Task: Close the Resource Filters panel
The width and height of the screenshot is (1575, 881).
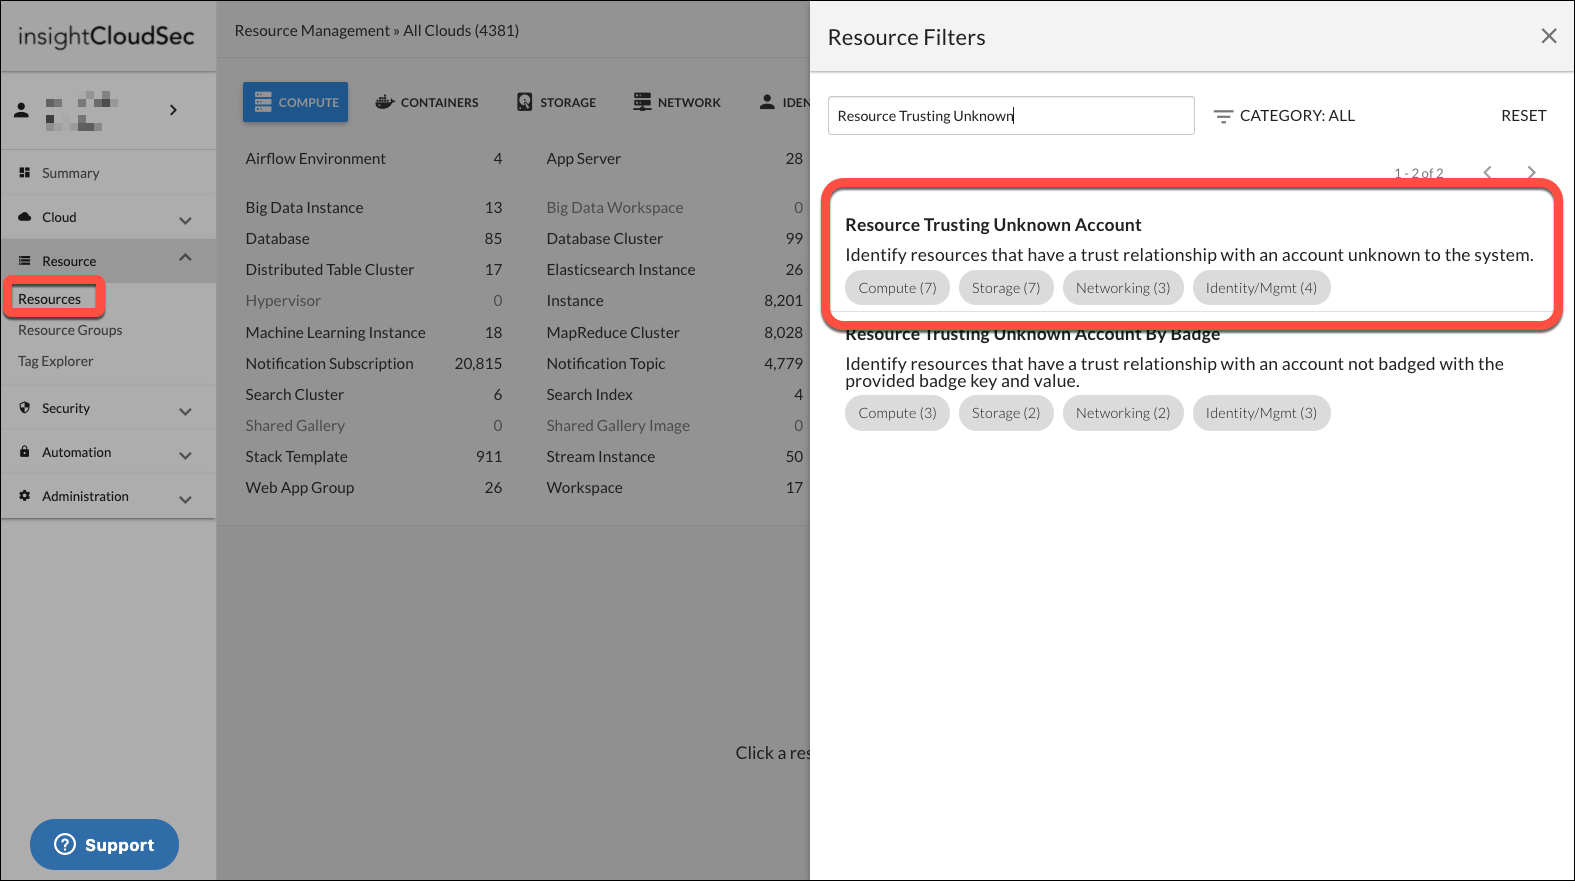Action: pyautogui.click(x=1549, y=36)
